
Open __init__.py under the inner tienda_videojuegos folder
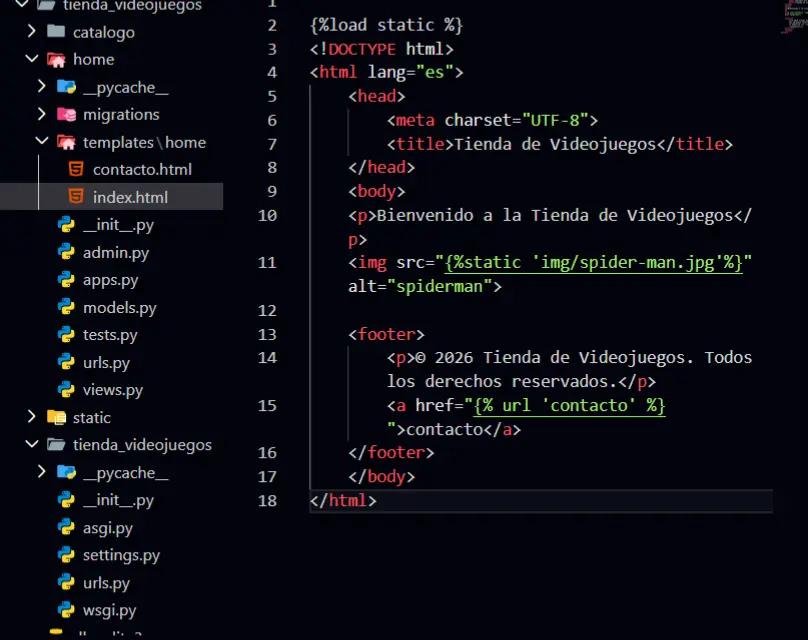(x=118, y=500)
